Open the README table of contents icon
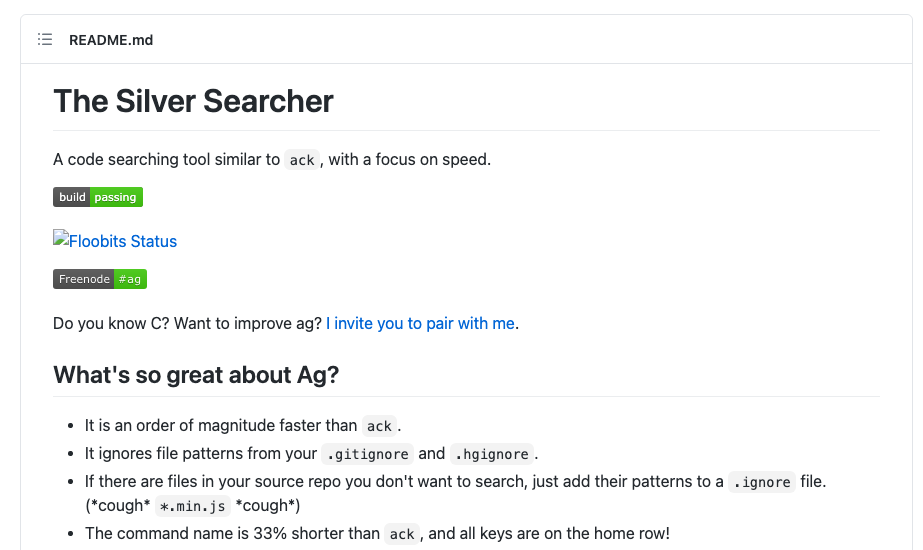Viewport: 923px width, 550px height. click(45, 40)
